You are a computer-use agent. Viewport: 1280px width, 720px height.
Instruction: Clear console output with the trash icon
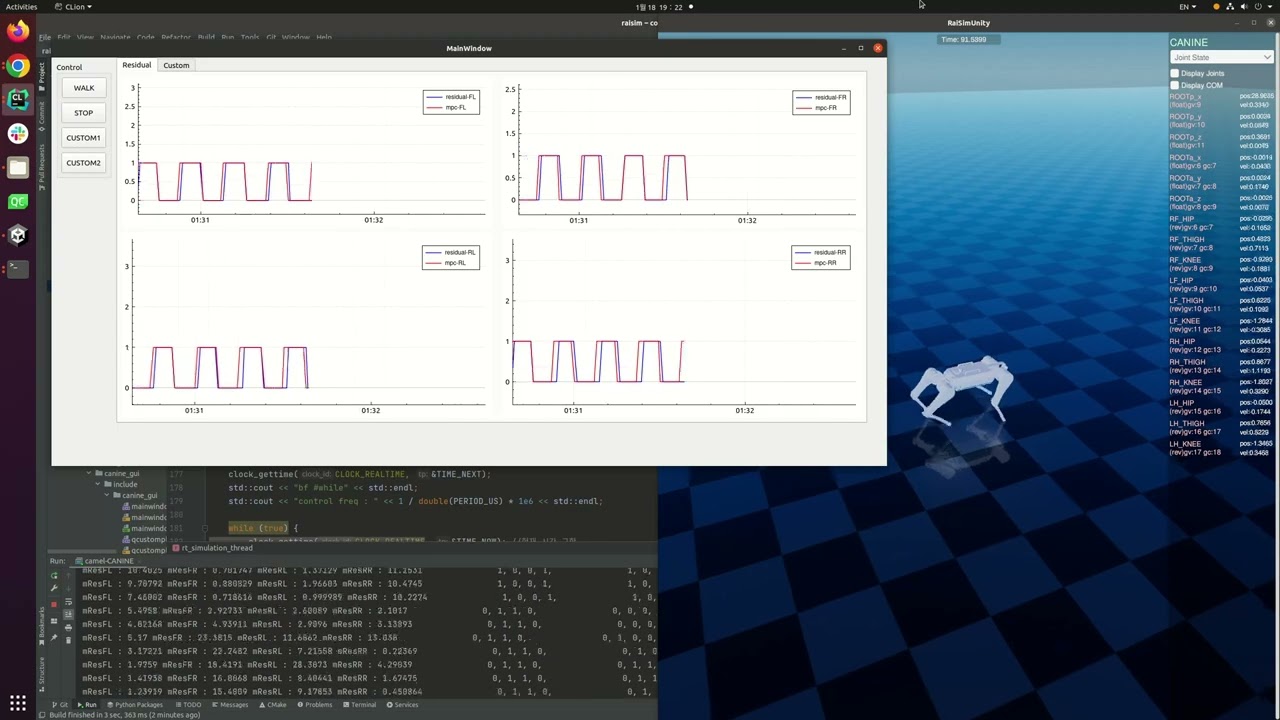[68, 640]
